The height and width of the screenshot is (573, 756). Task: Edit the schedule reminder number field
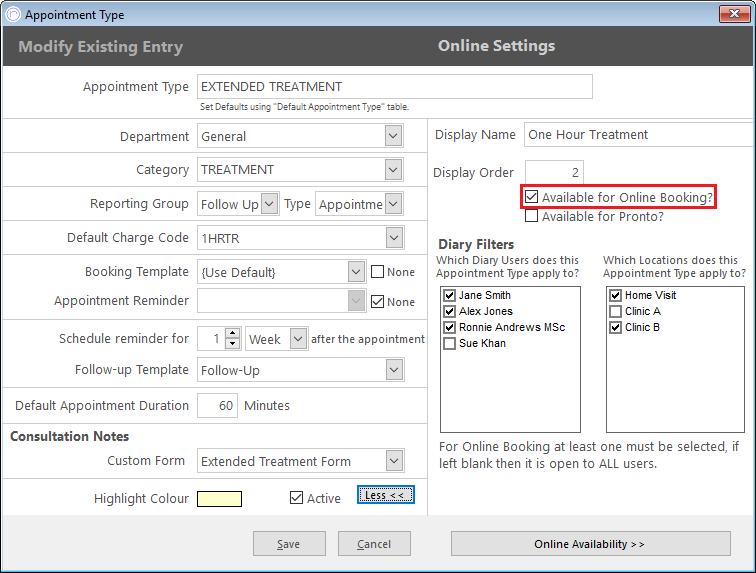(212, 339)
